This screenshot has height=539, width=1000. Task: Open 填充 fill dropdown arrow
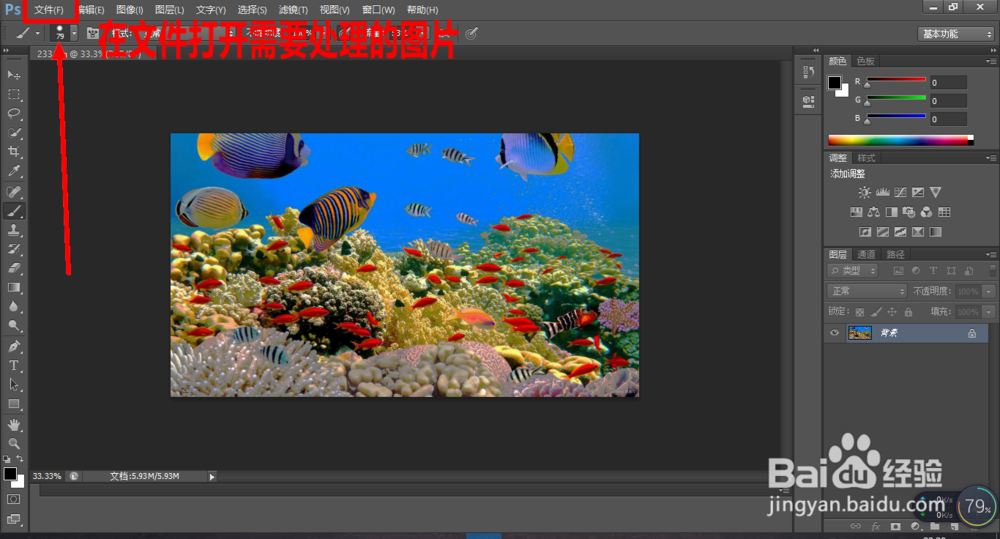[x=989, y=312]
